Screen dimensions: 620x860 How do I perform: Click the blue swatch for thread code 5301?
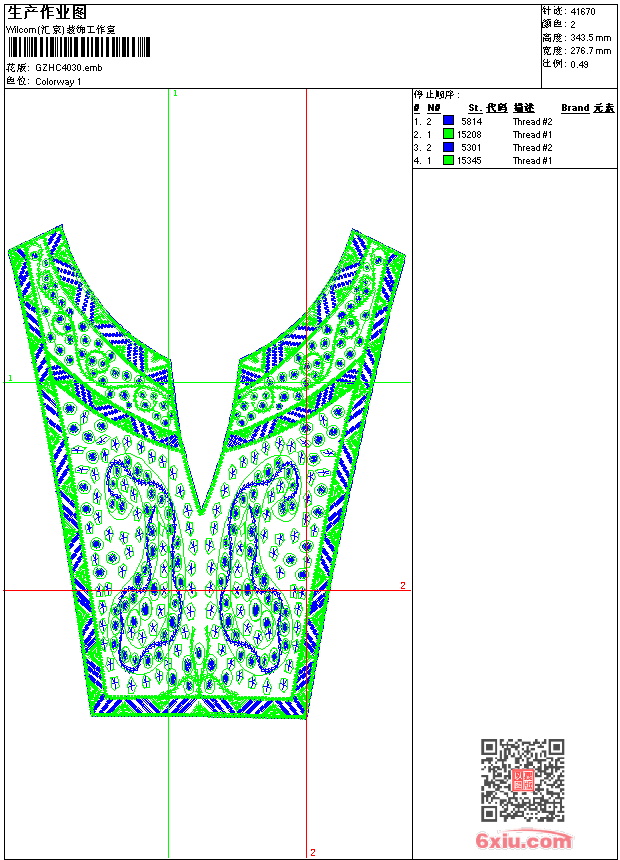tap(448, 147)
